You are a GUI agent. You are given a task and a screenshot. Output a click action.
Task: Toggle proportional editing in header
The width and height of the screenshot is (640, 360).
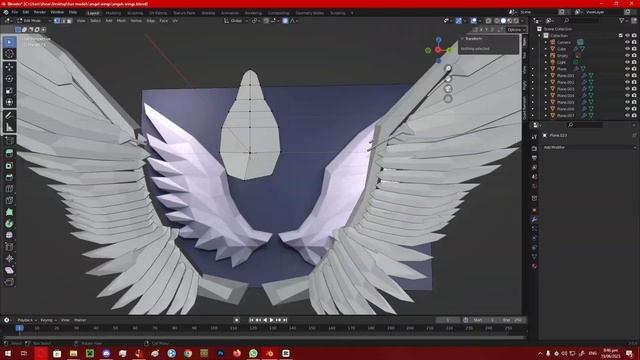click(285, 20)
